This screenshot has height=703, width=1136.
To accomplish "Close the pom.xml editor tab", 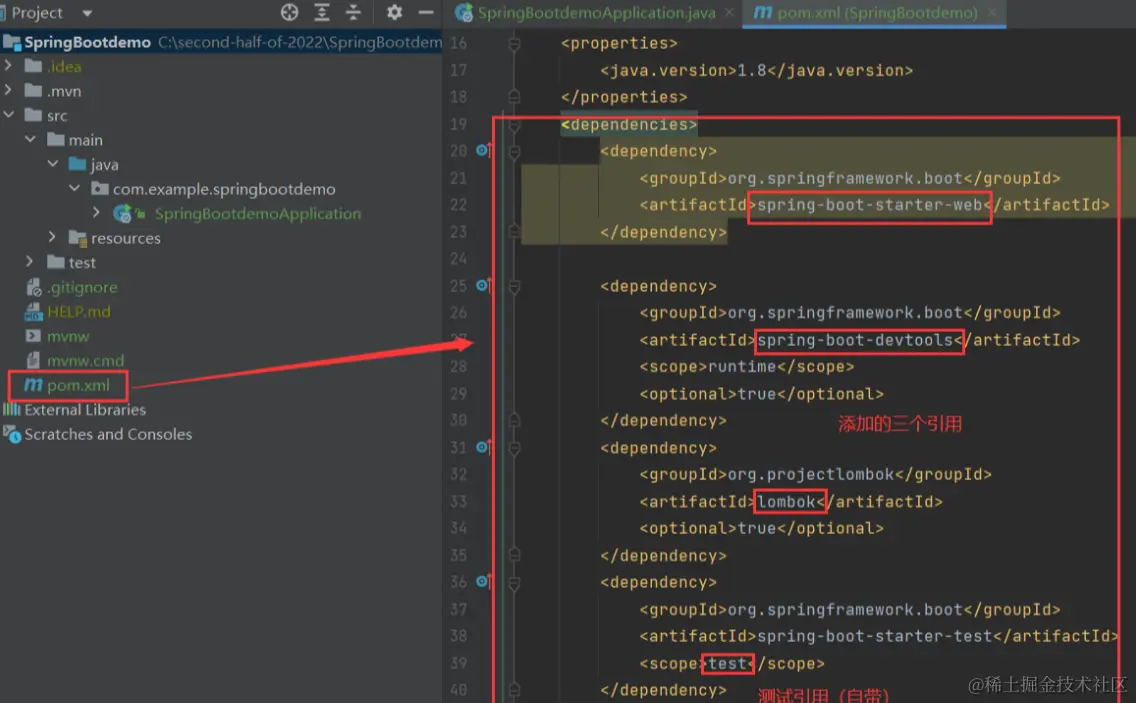I will point(992,13).
